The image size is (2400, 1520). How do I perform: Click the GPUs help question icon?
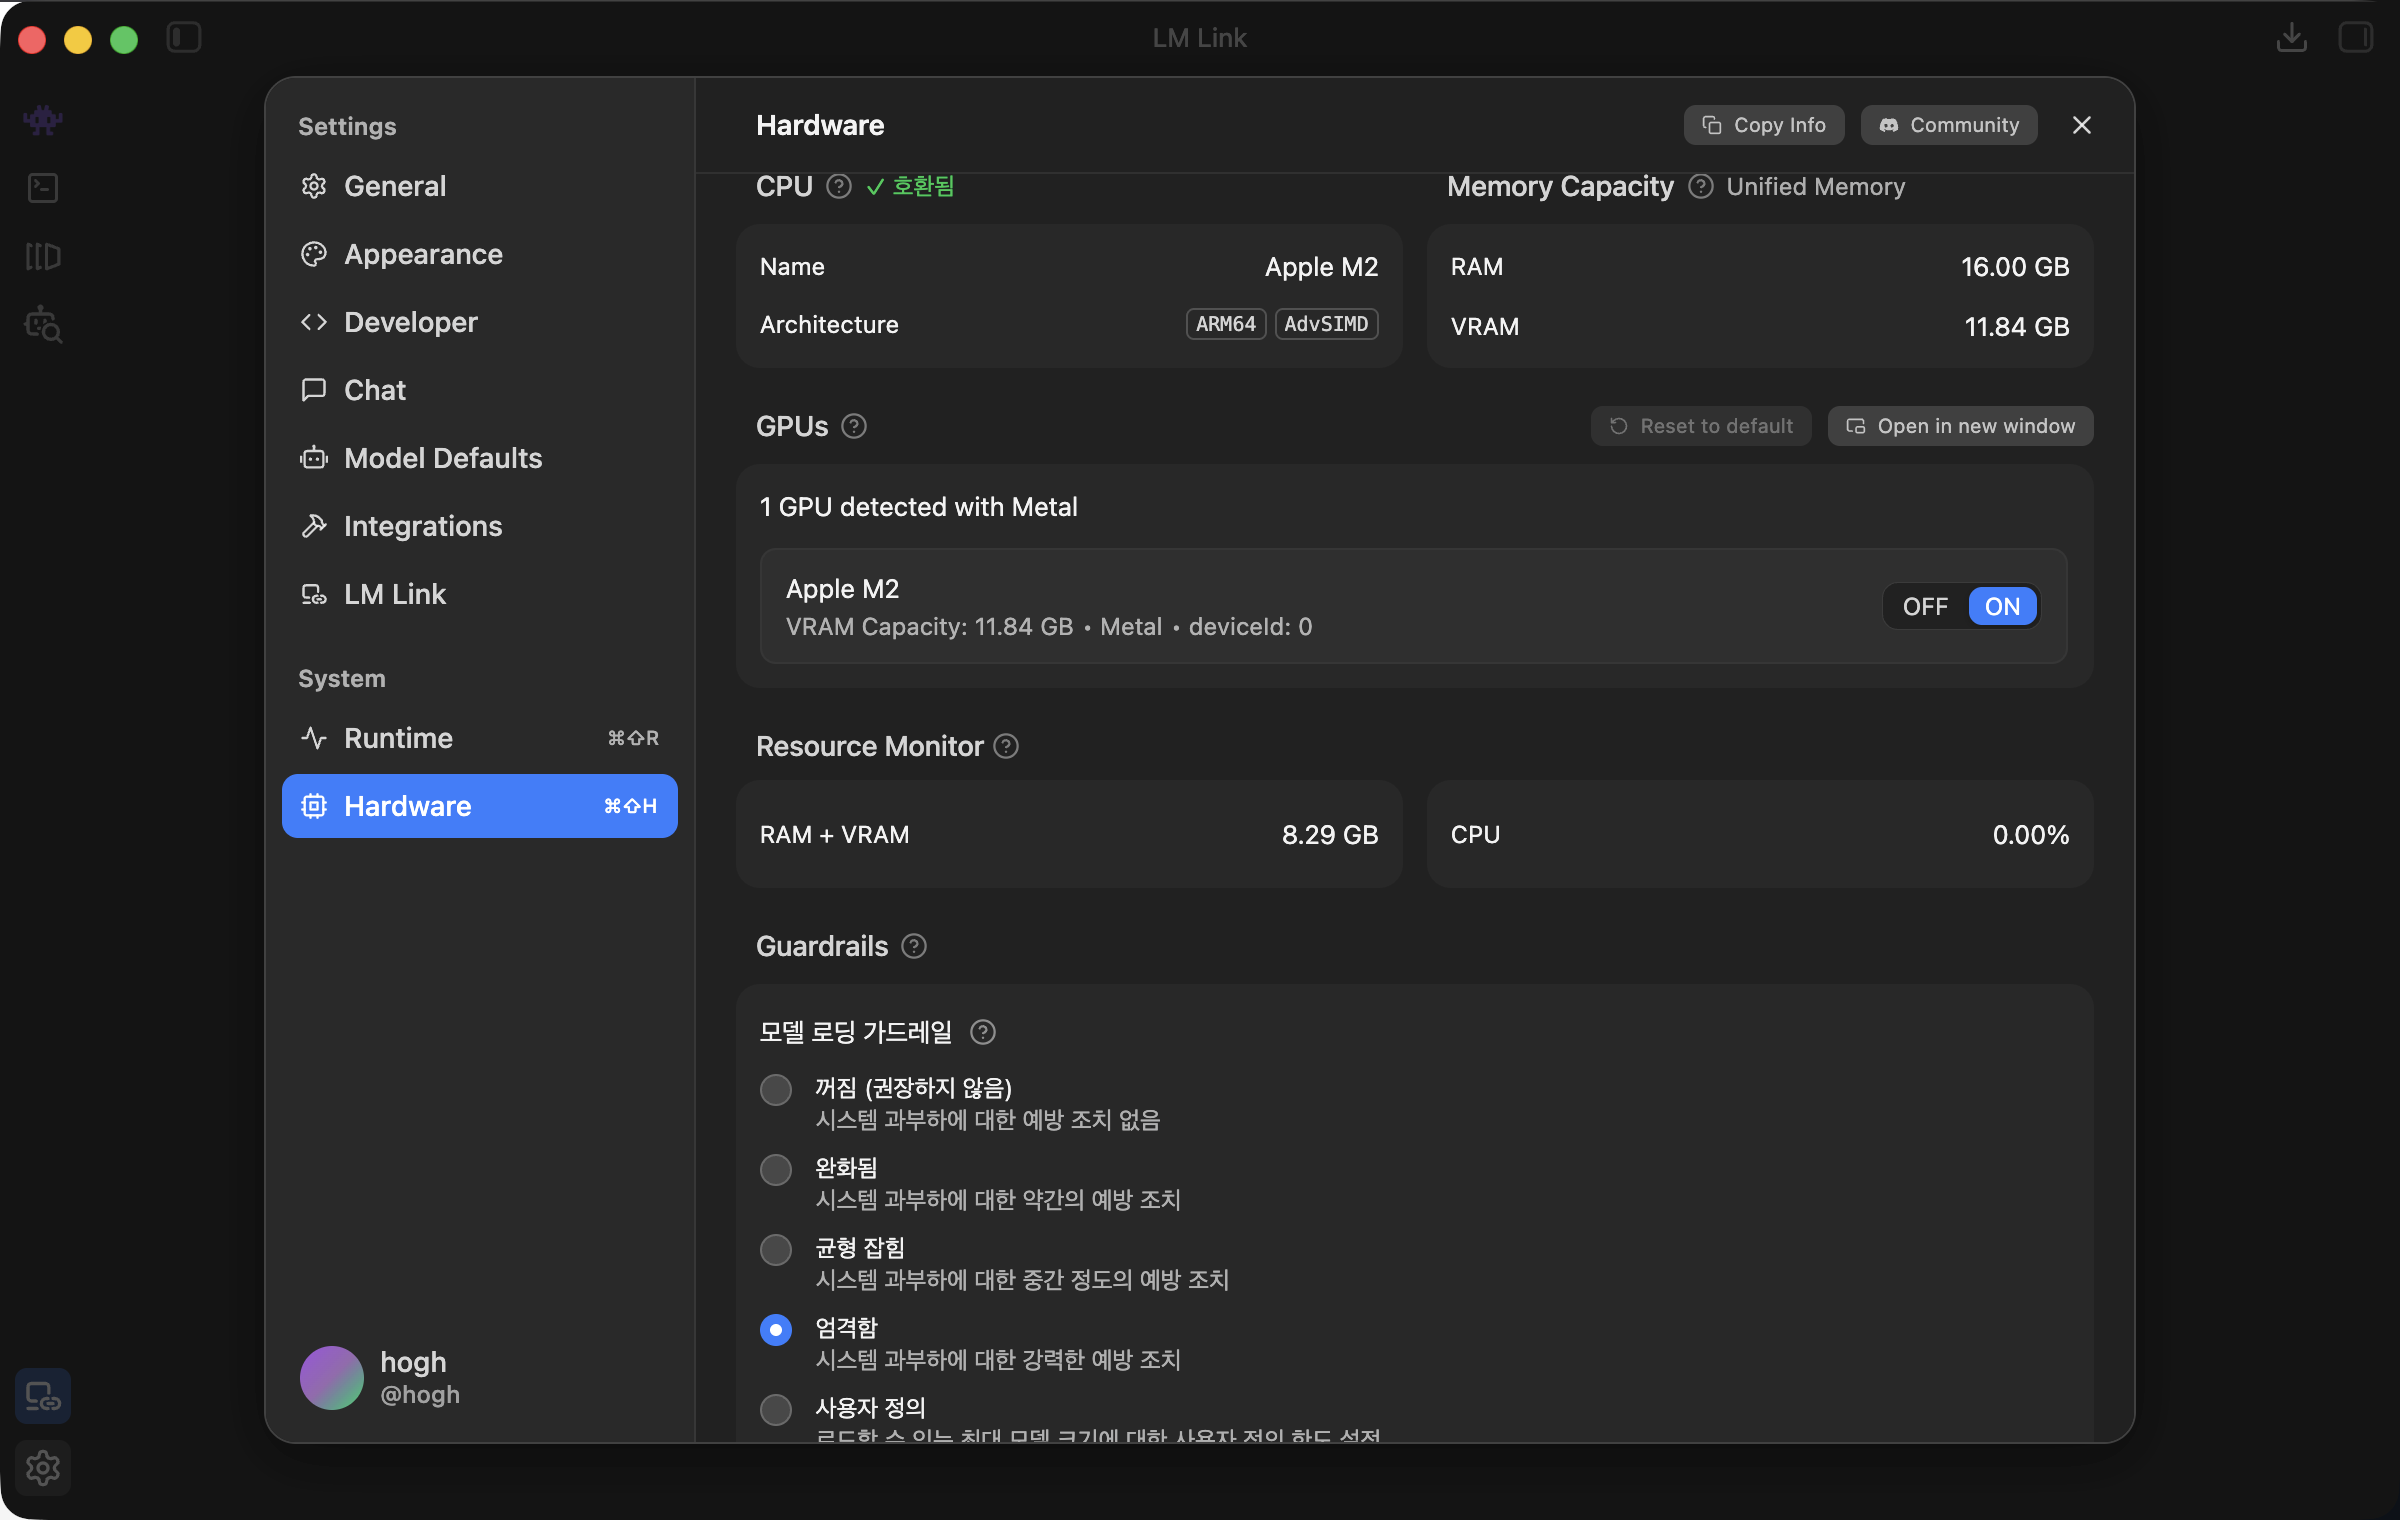click(x=854, y=426)
